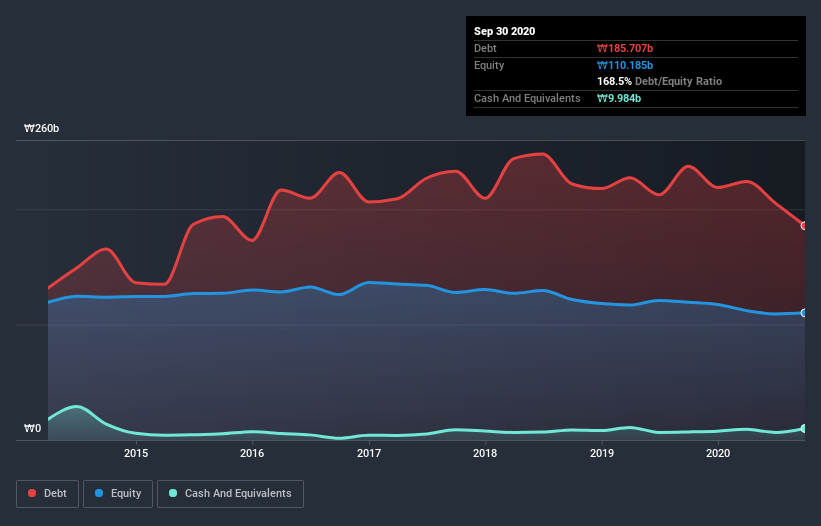The height and width of the screenshot is (526, 821).
Task: Click the 168.5% Debt/Equity Ratio text
Action: tap(659, 81)
